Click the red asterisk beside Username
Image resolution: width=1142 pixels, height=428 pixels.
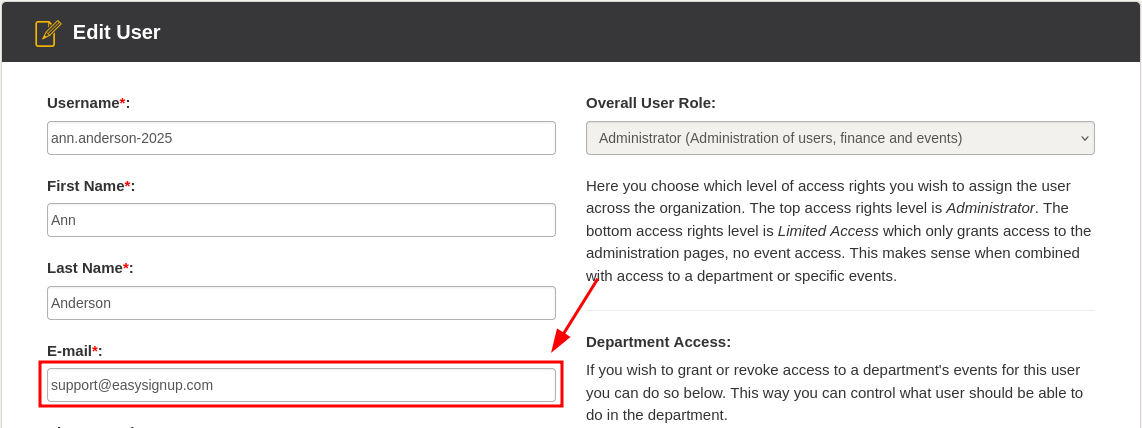point(122,102)
